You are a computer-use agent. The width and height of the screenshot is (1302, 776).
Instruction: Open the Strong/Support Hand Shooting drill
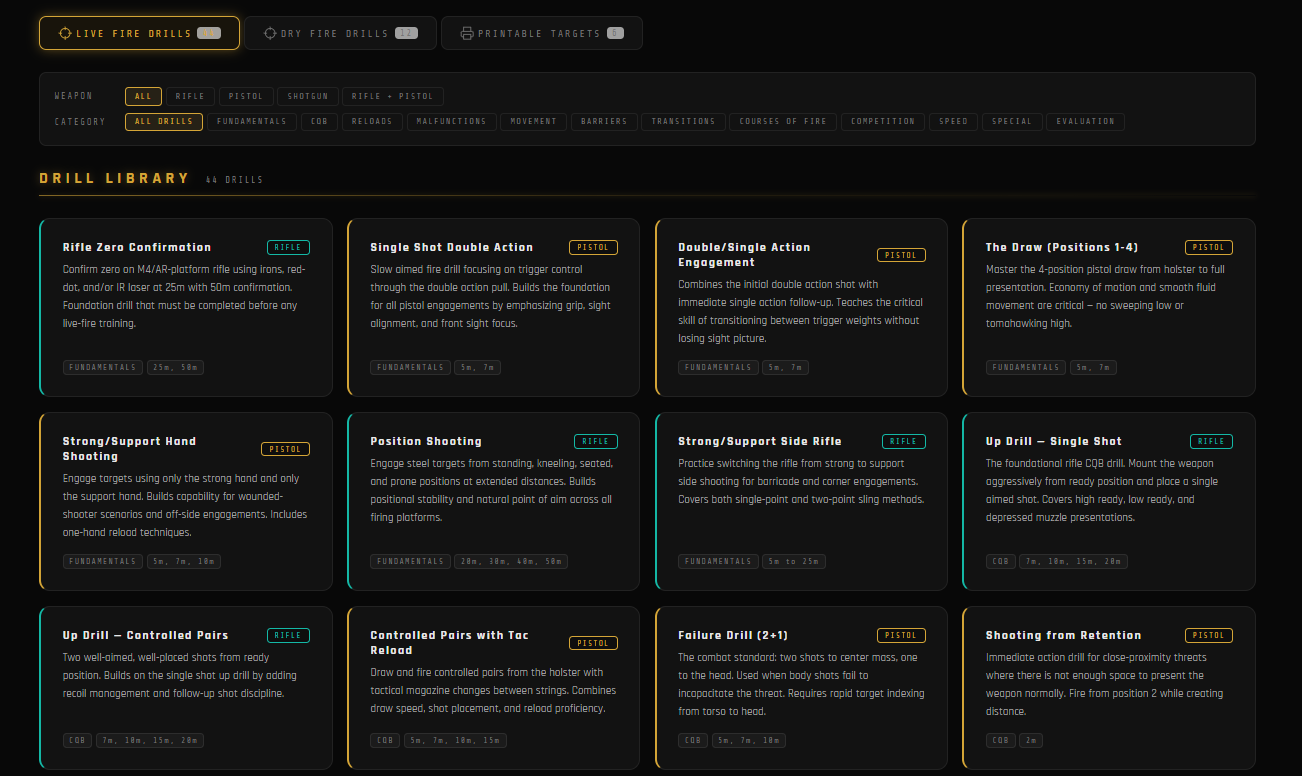pyautogui.click(x=186, y=501)
